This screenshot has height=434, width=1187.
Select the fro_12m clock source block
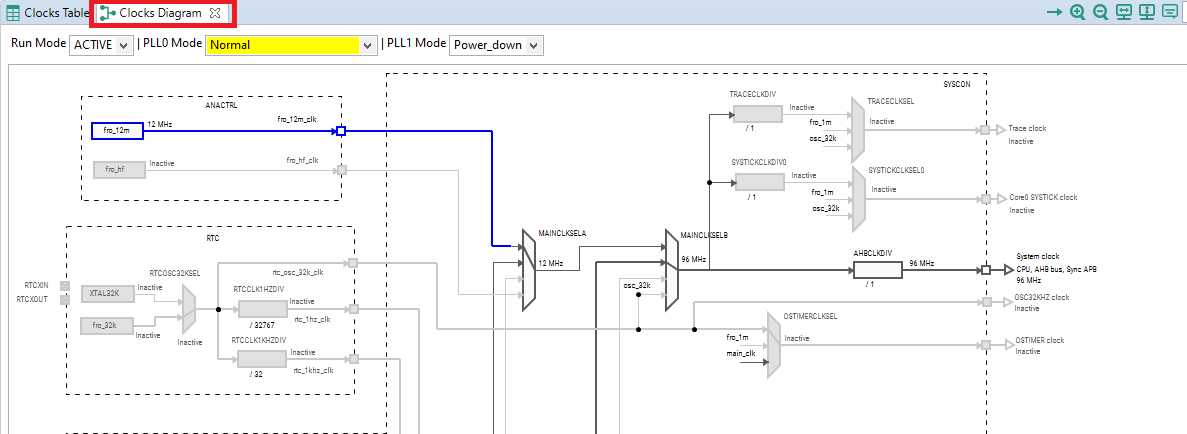point(117,131)
